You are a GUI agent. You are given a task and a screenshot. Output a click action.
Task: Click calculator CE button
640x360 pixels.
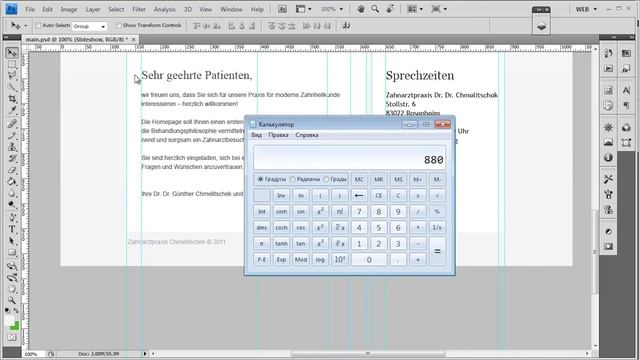click(x=379, y=196)
